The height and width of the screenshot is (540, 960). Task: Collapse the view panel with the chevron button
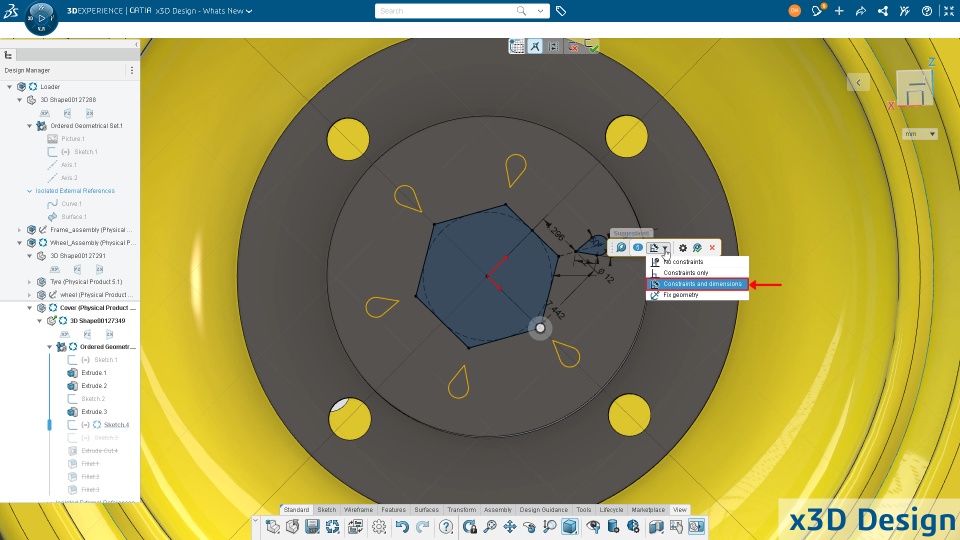point(858,83)
